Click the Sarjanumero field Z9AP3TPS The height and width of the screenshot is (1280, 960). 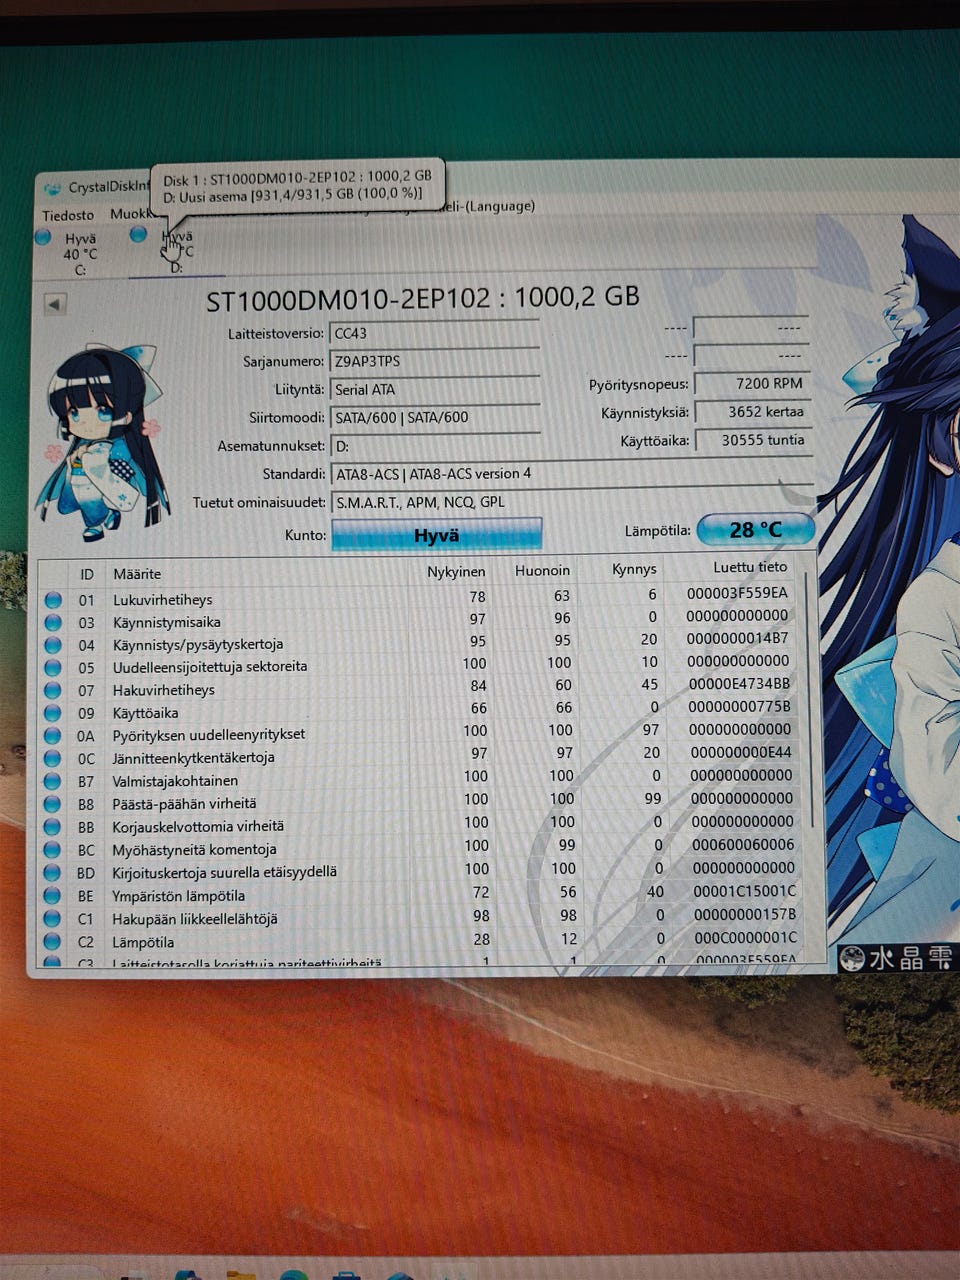click(x=434, y=361)
